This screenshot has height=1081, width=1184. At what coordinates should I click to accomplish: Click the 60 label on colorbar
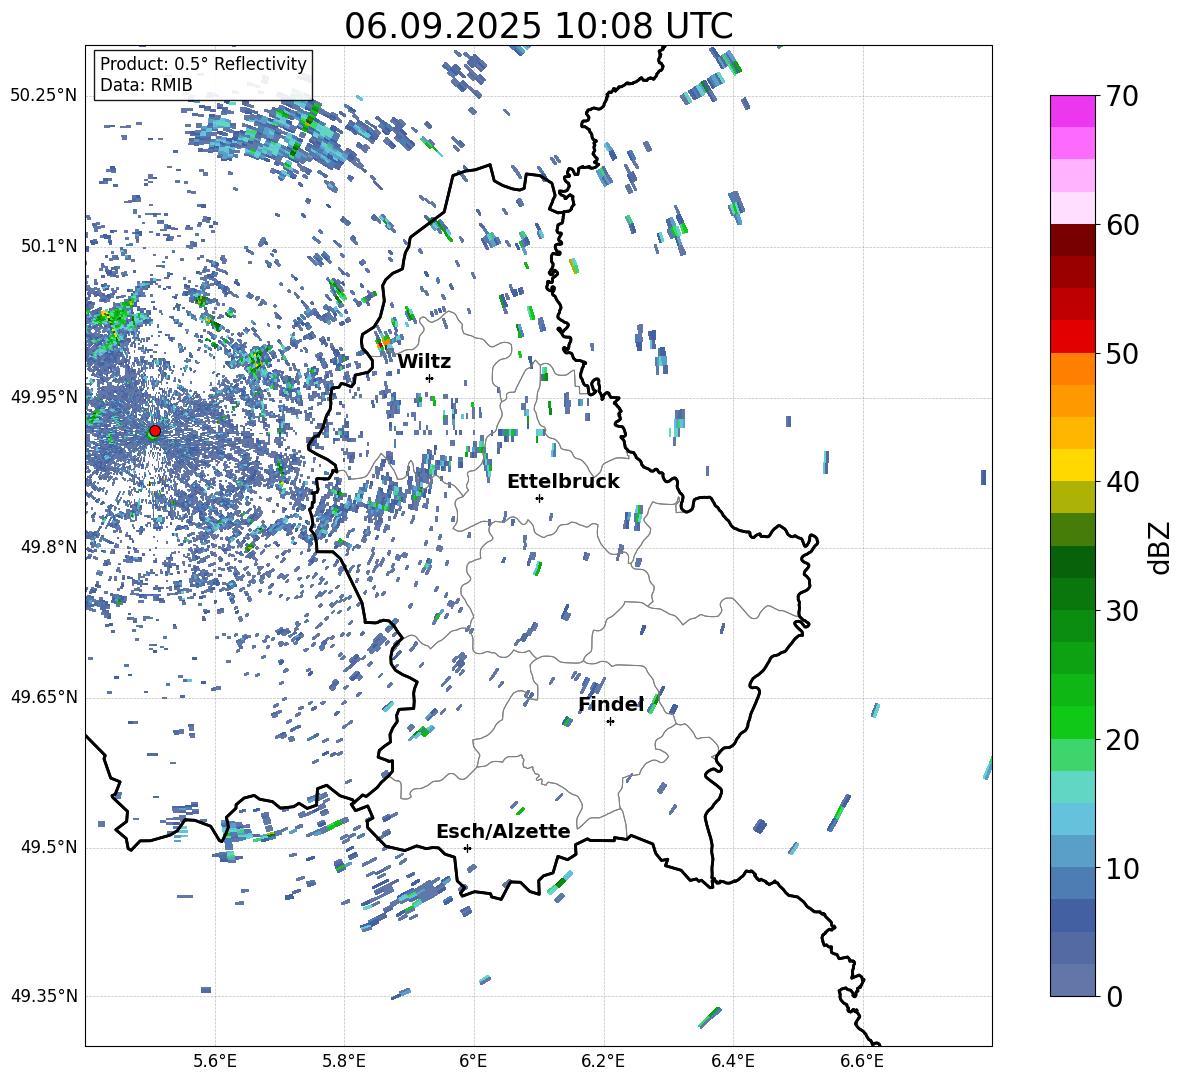(x=1122, y=225)
